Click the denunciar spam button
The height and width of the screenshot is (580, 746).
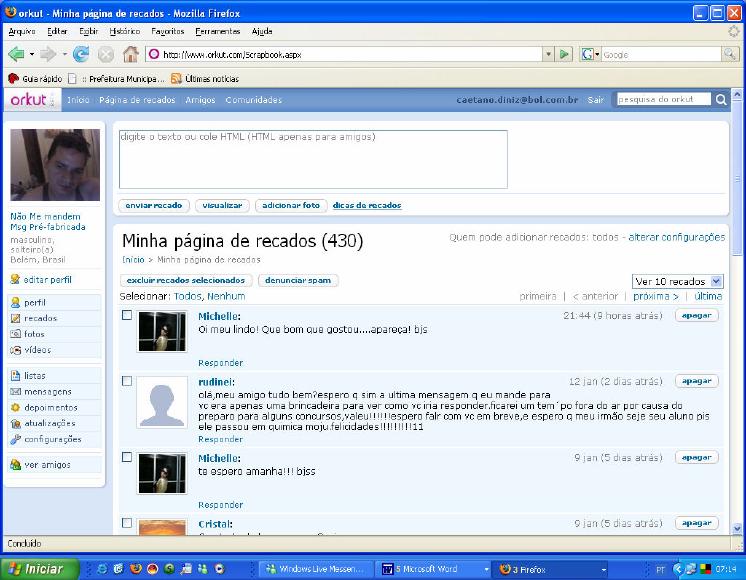pos(298,280)
